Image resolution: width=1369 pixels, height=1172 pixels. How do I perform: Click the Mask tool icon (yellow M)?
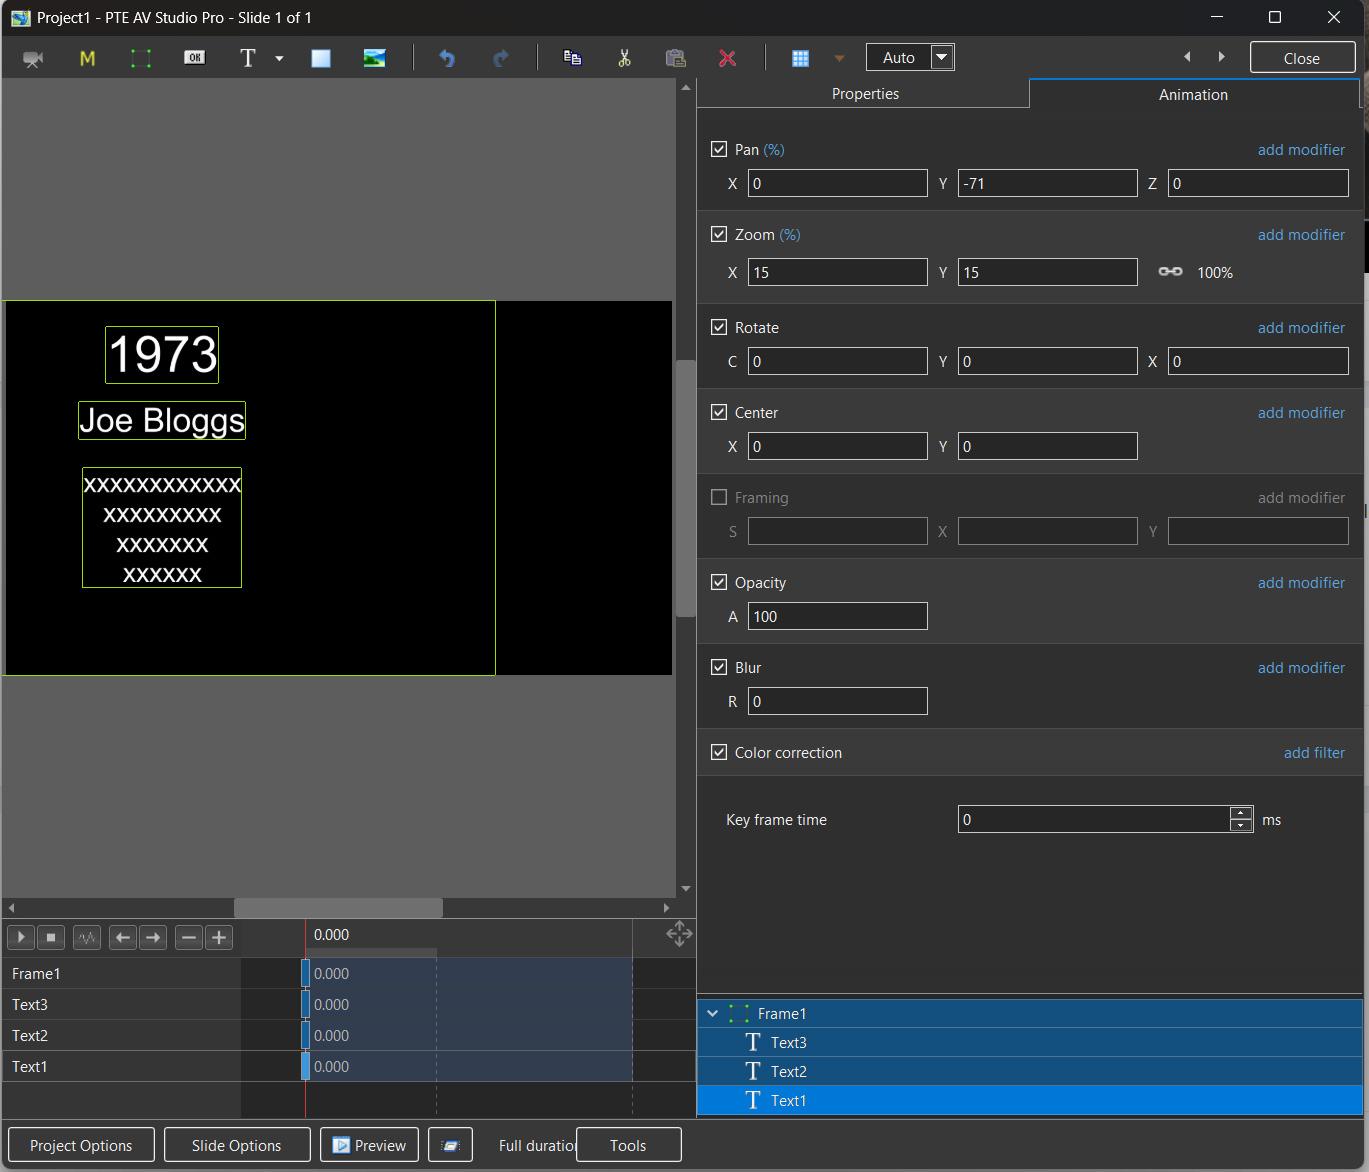(x=87, y=58)
